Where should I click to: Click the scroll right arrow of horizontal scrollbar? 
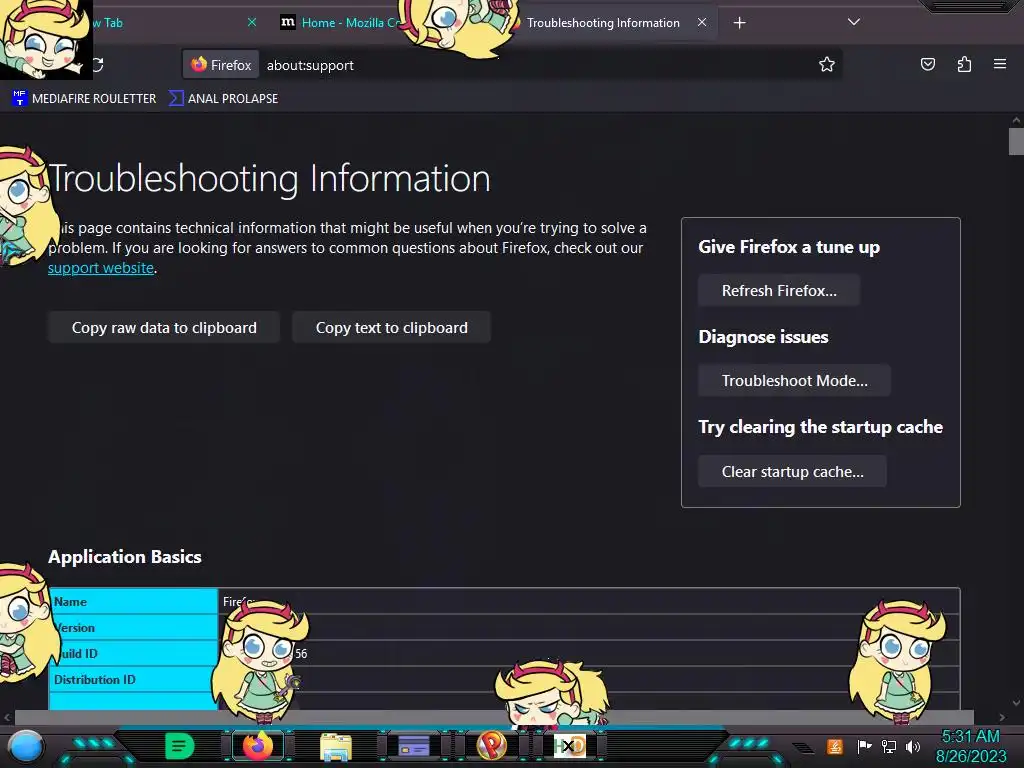[1002, 717]
